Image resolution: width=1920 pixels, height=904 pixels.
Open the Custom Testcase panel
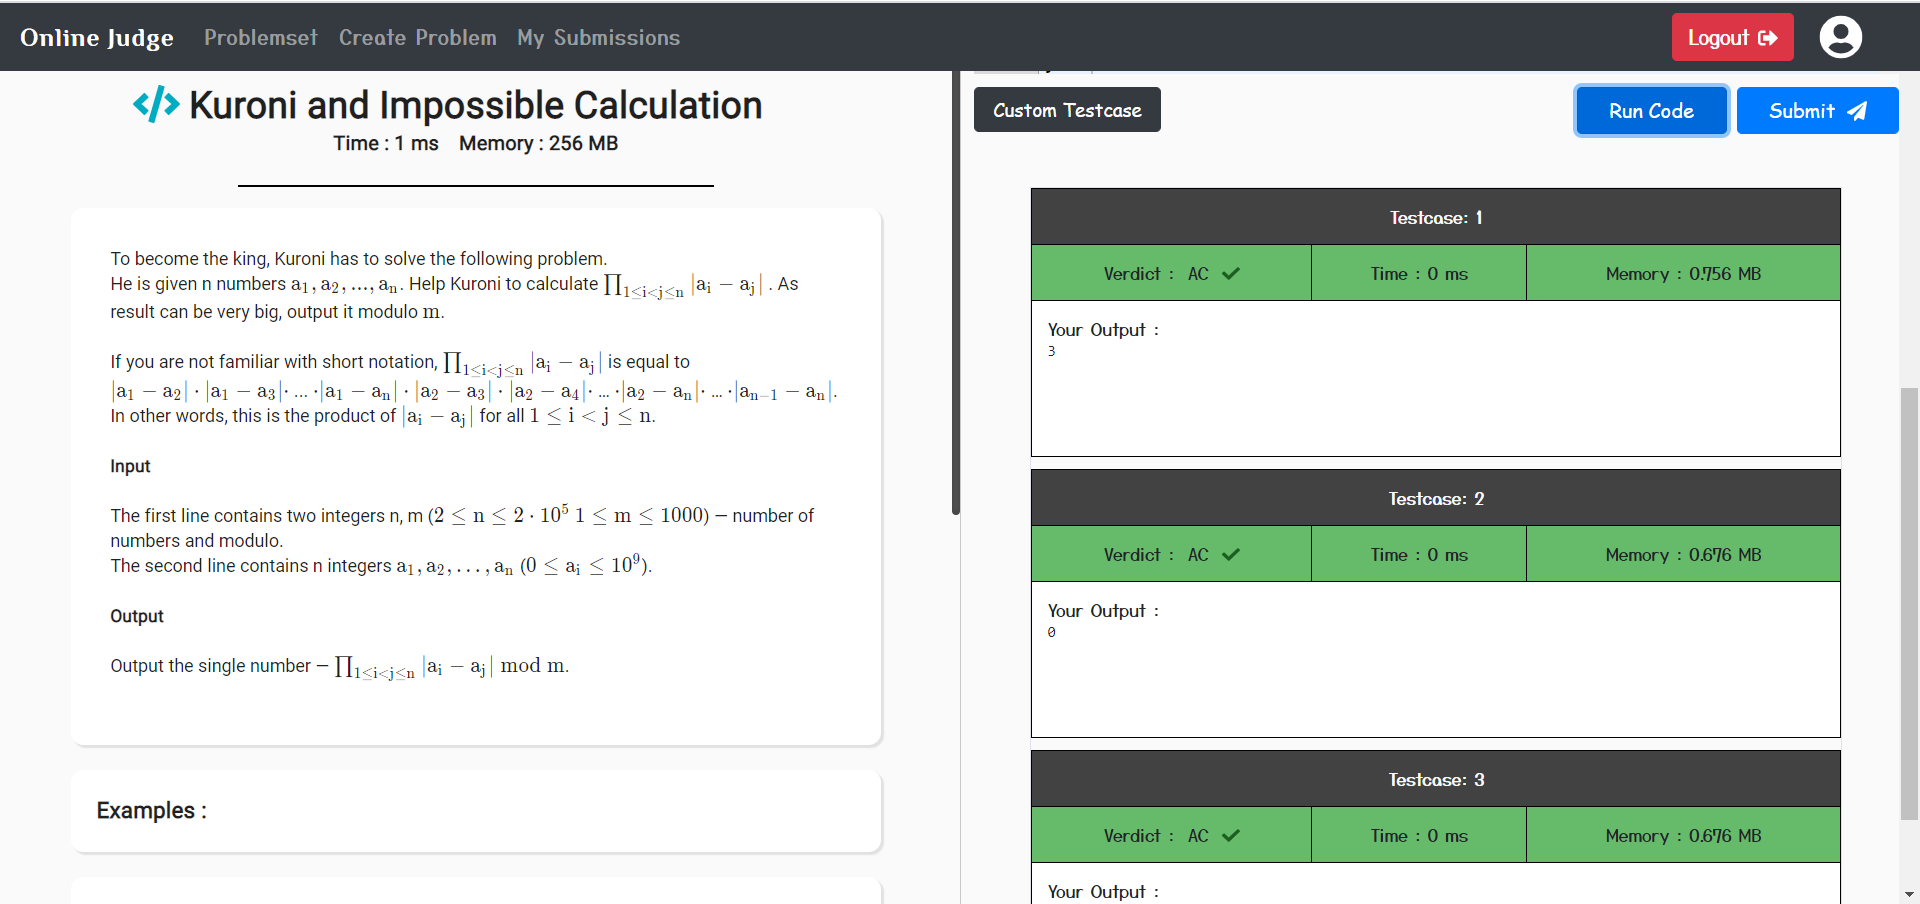[1067, 110]
